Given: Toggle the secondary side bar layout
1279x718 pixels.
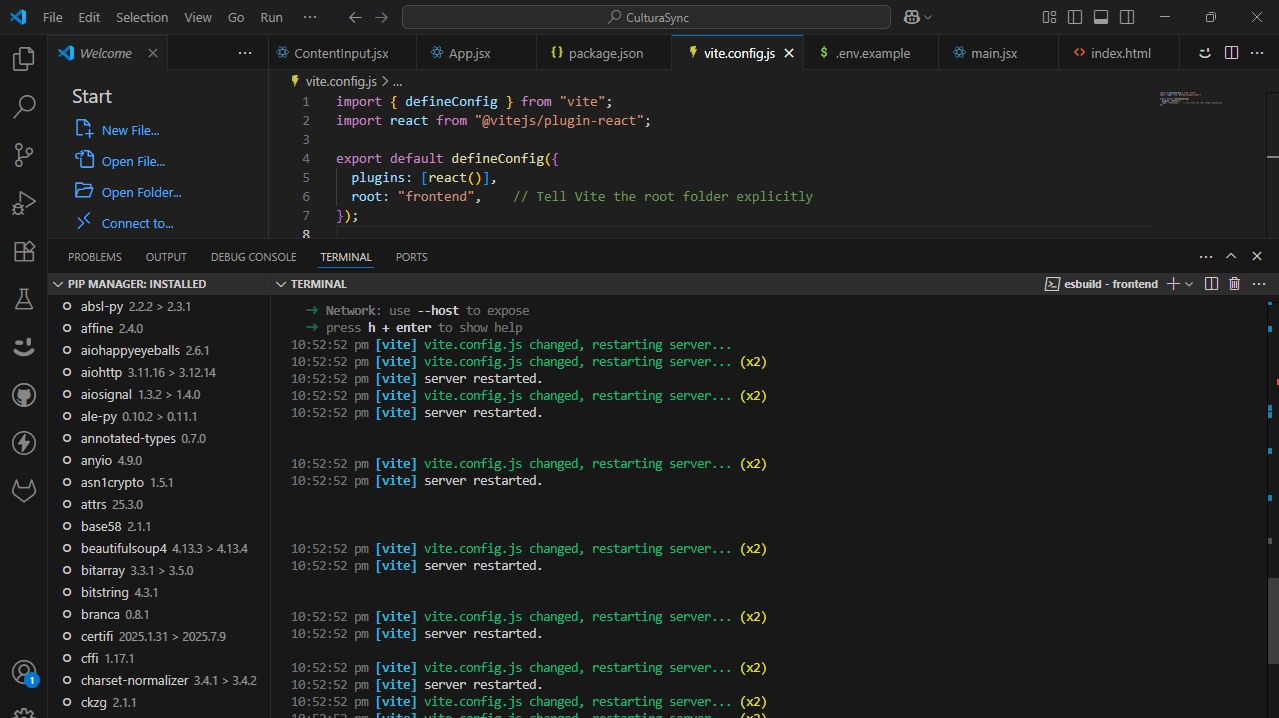Looking at the screenshot, I should [1127, 17].
